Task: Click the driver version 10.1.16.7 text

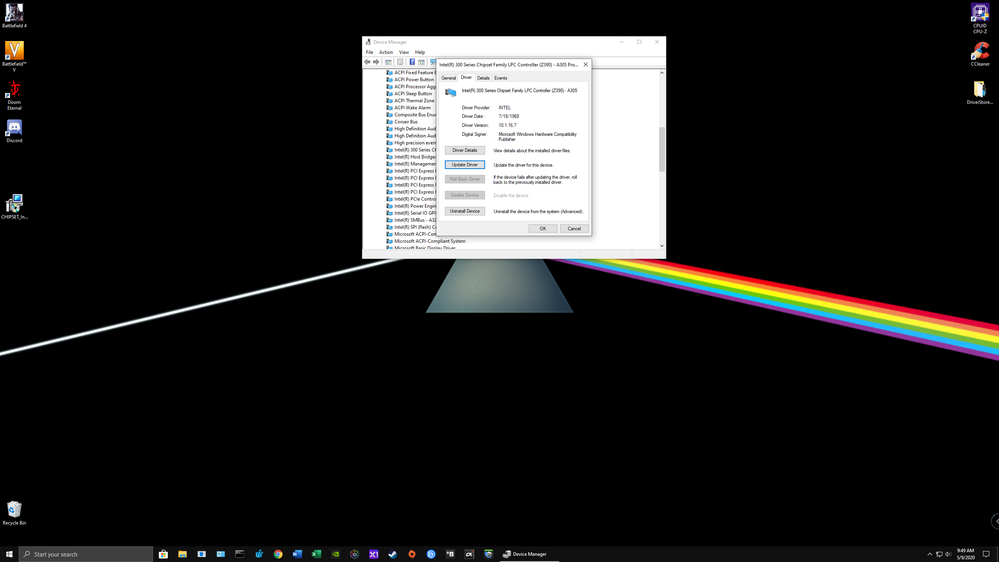Action: pyautogui.click(x=508, y=126)
